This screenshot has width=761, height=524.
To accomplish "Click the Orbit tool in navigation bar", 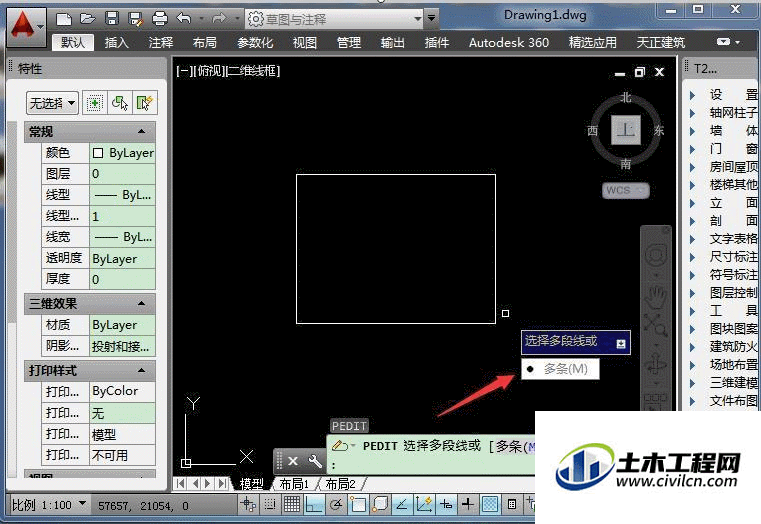I will (656, 362).
